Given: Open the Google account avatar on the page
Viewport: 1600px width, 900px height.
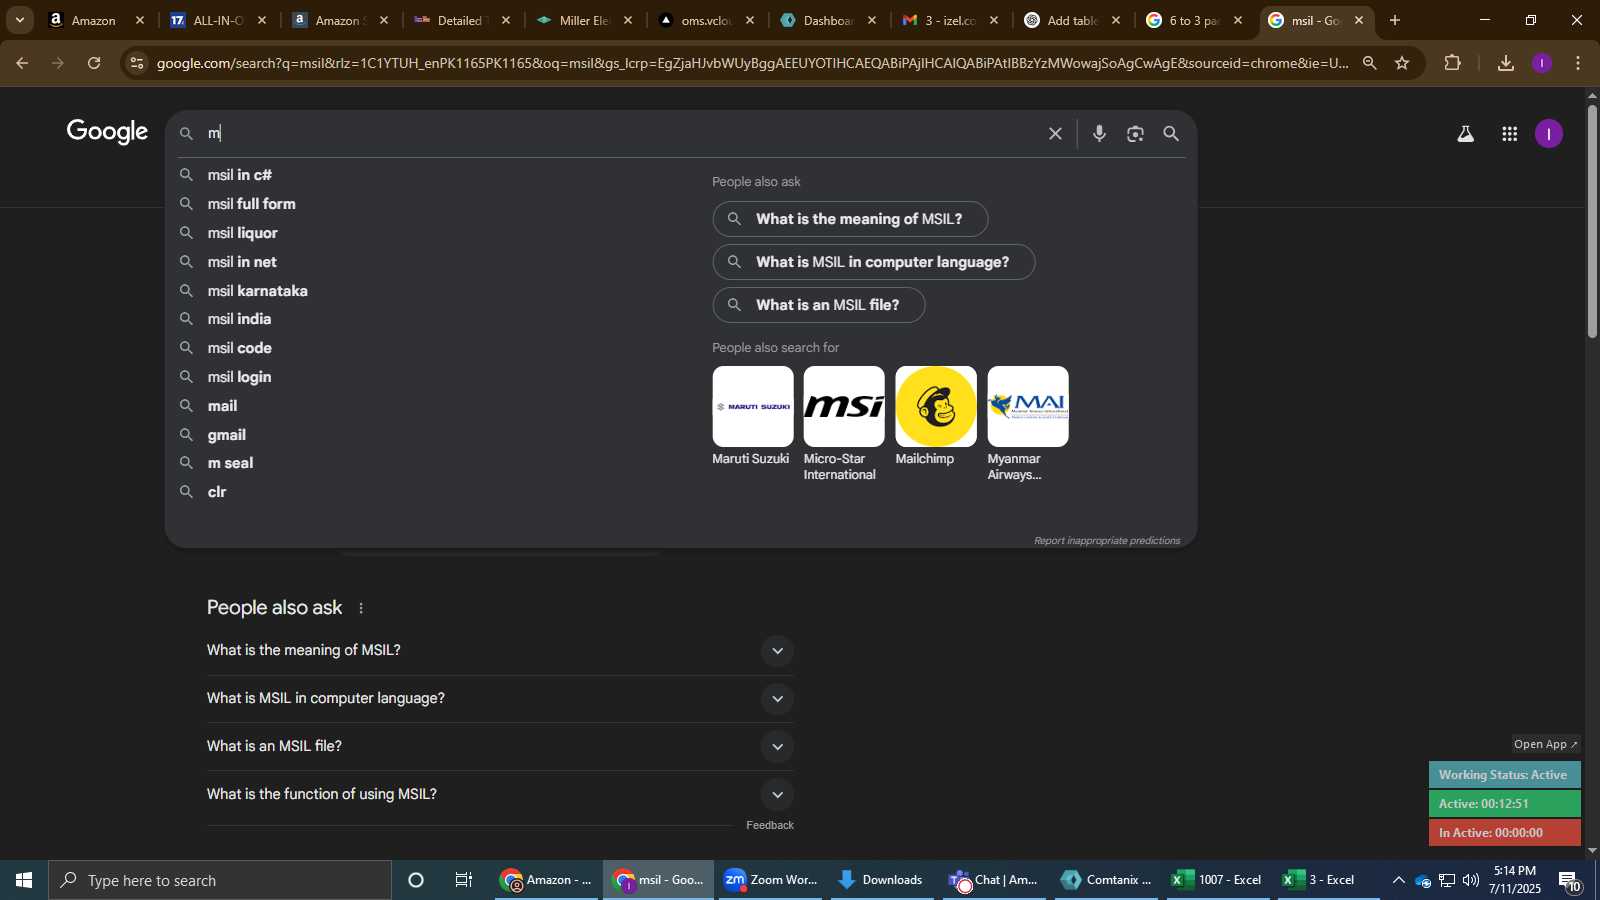Looking at the screenshot, I should click(1549, 134).
